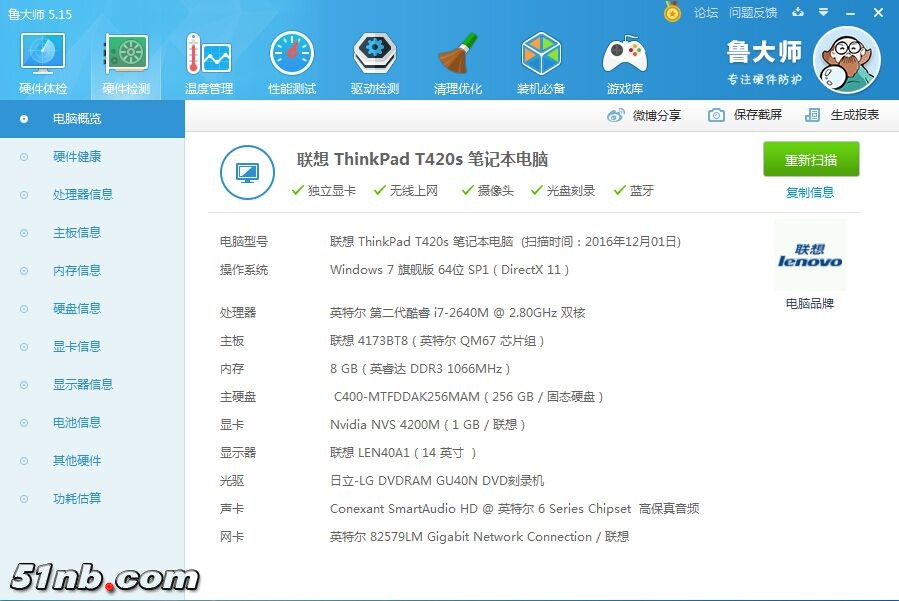Open the 硬件体检 hardware checkup tool
The height and width of the screenshot is (601, 899).
point(41,60)
